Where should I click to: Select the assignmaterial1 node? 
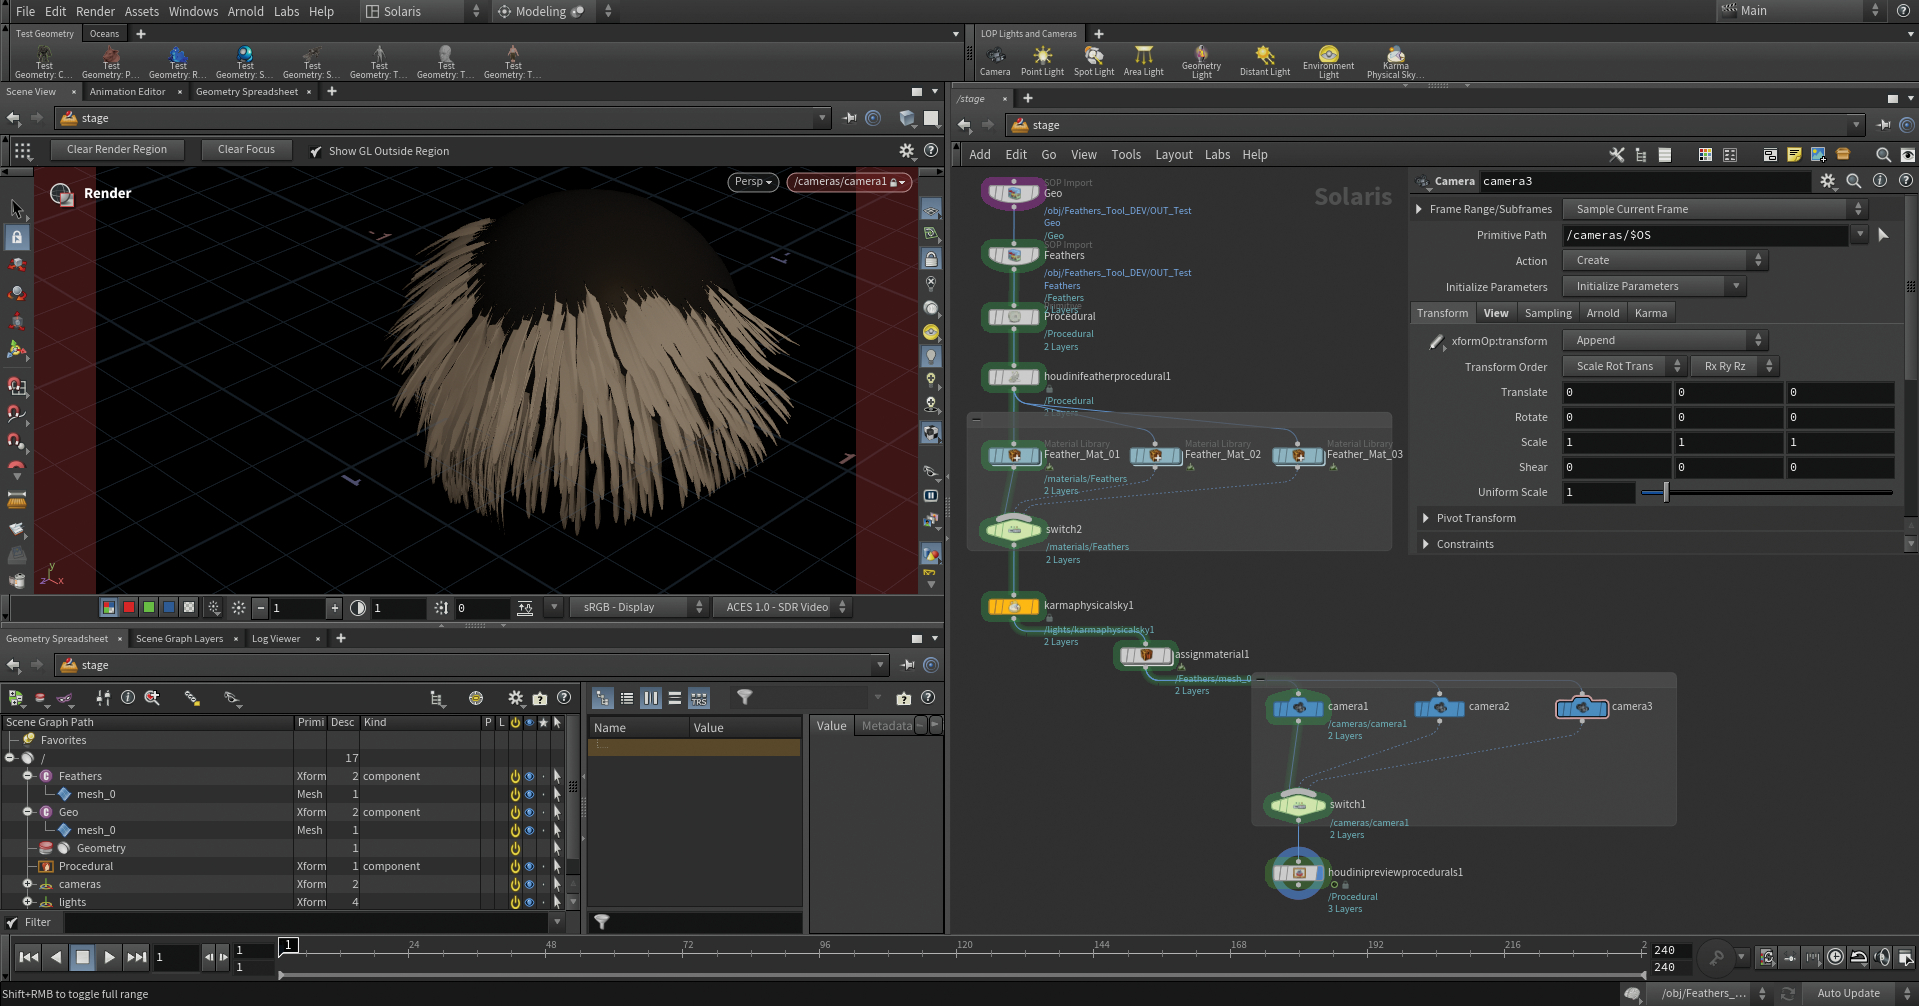(x=1145, y=655)
